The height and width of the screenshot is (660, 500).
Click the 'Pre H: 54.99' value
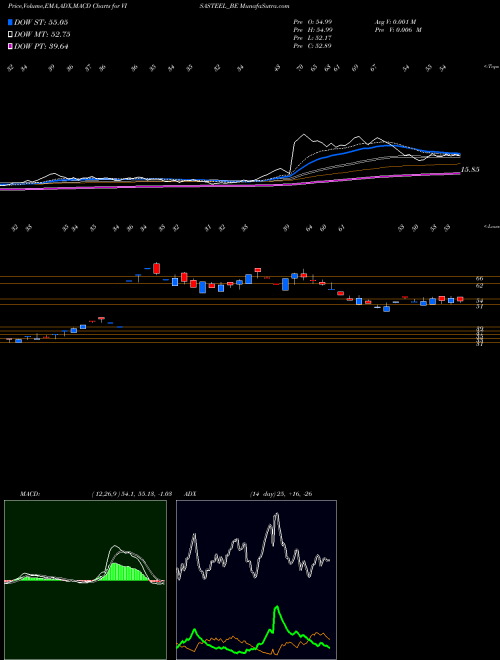tap(313, 30)
